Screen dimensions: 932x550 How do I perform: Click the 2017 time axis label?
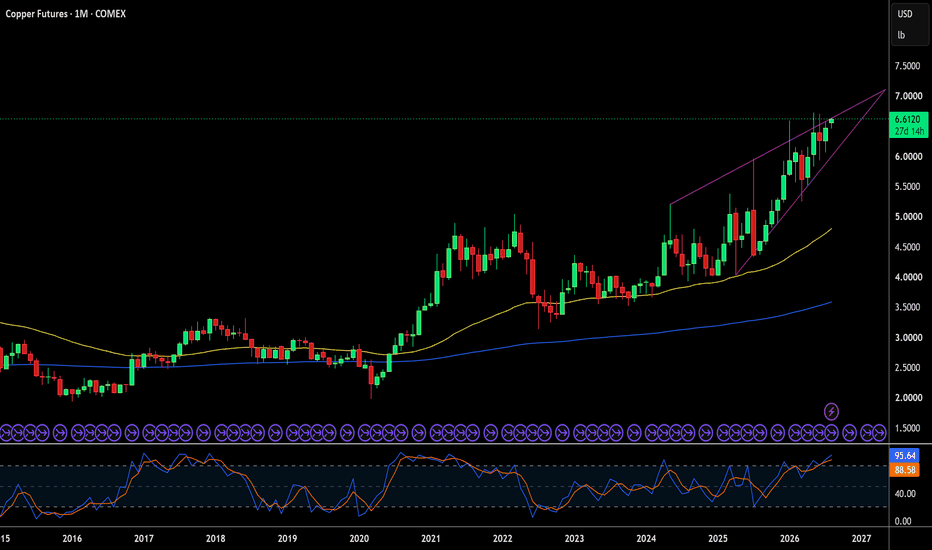[x=144, y=539]
